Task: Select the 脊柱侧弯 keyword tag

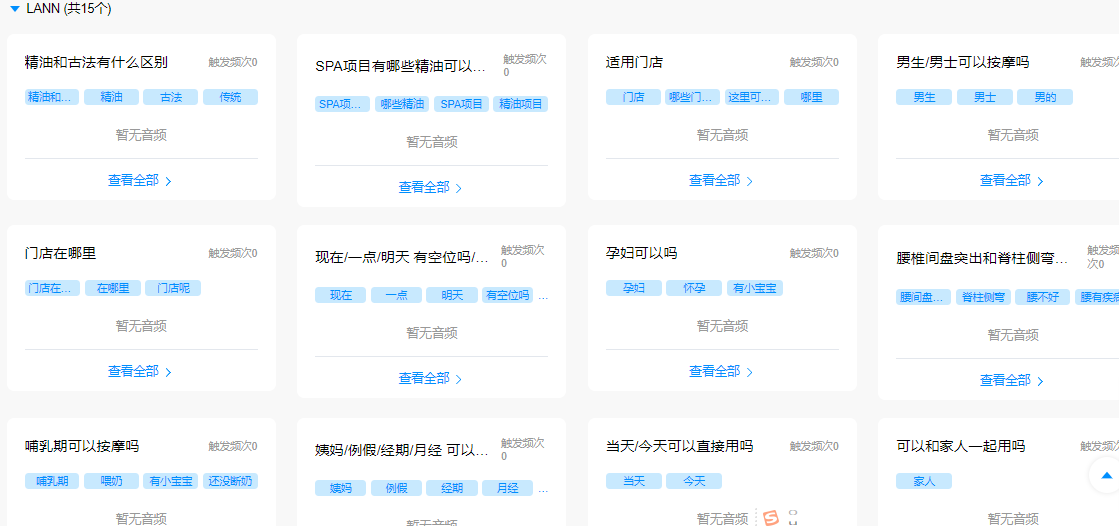Action: tap(983, 297)
